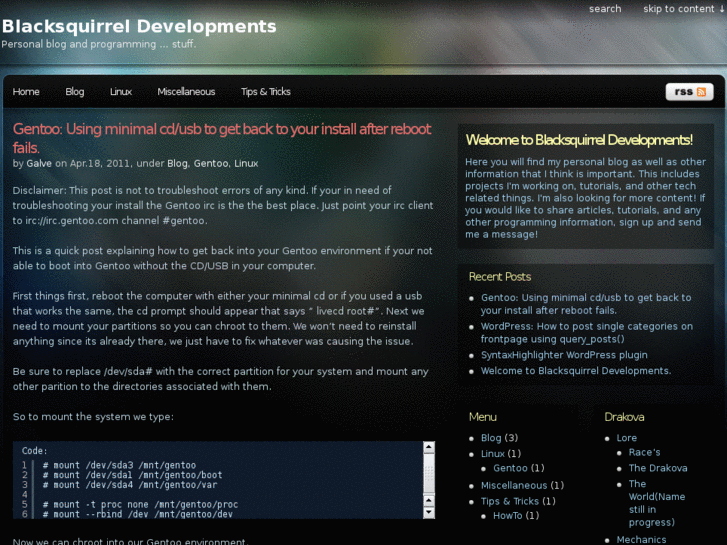Click 'Welcome to Blacksquirrel Developments!' heading
The height and width of the screenshot is (545, 727).
pyautogui.click(x=579, y=140)
